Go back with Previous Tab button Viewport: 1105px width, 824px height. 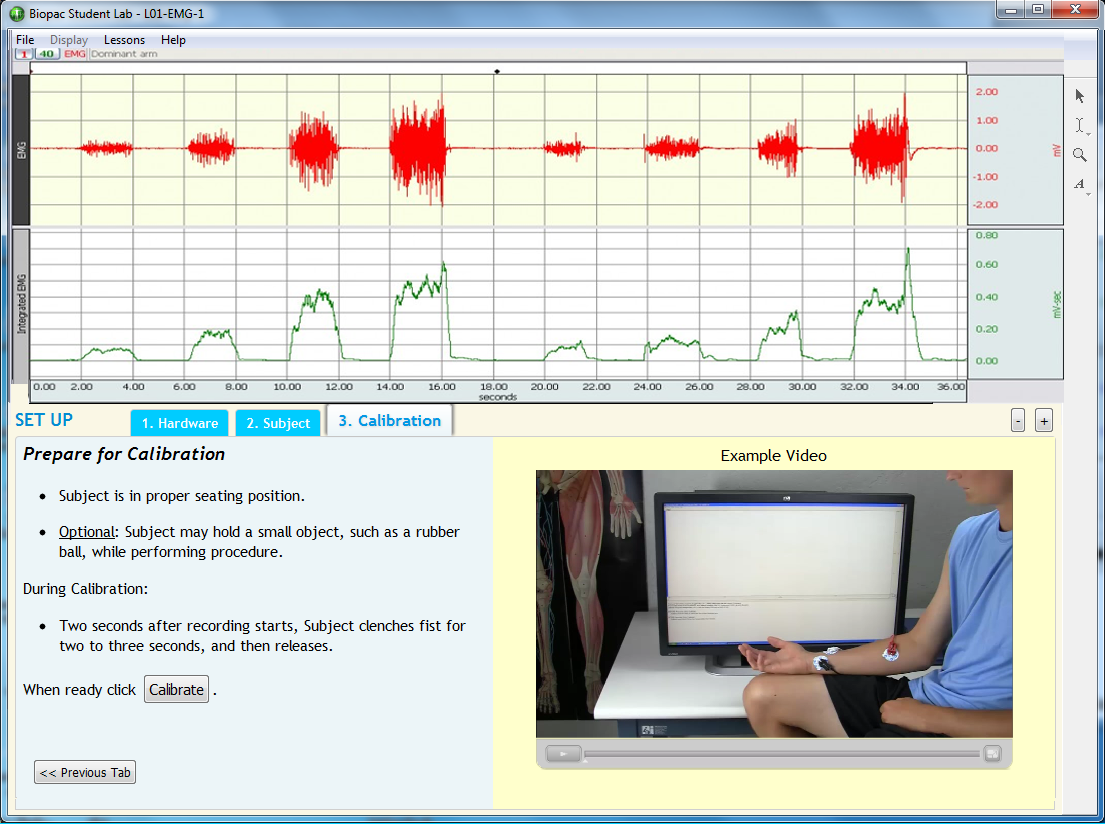tap(85, 773)
